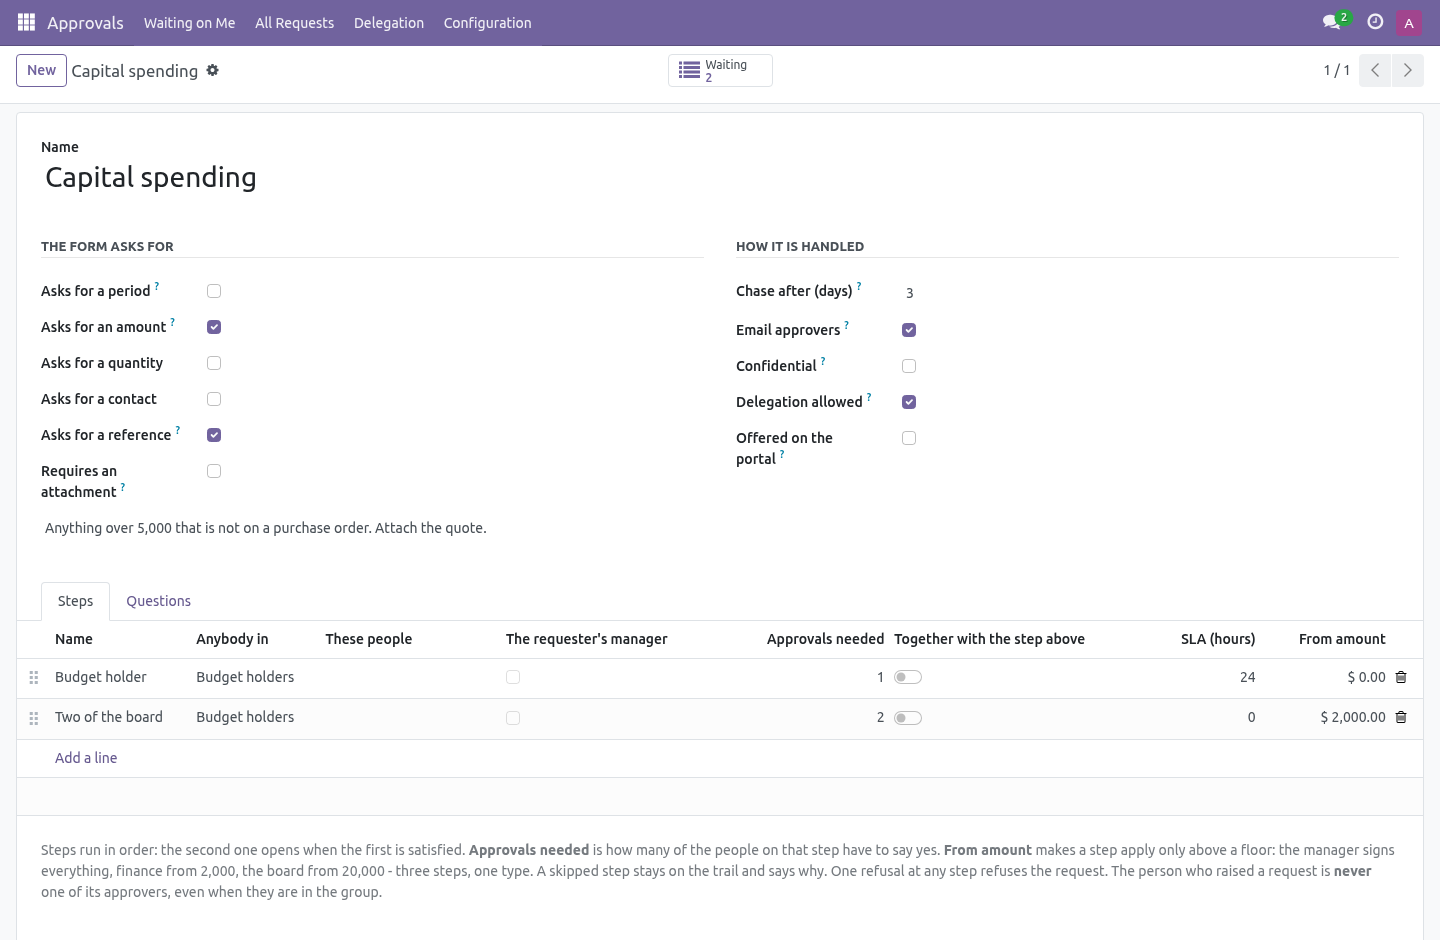1440x940 pixels.
Task: Toggle requester's manager for Two of the board
Action: [513, 718]
